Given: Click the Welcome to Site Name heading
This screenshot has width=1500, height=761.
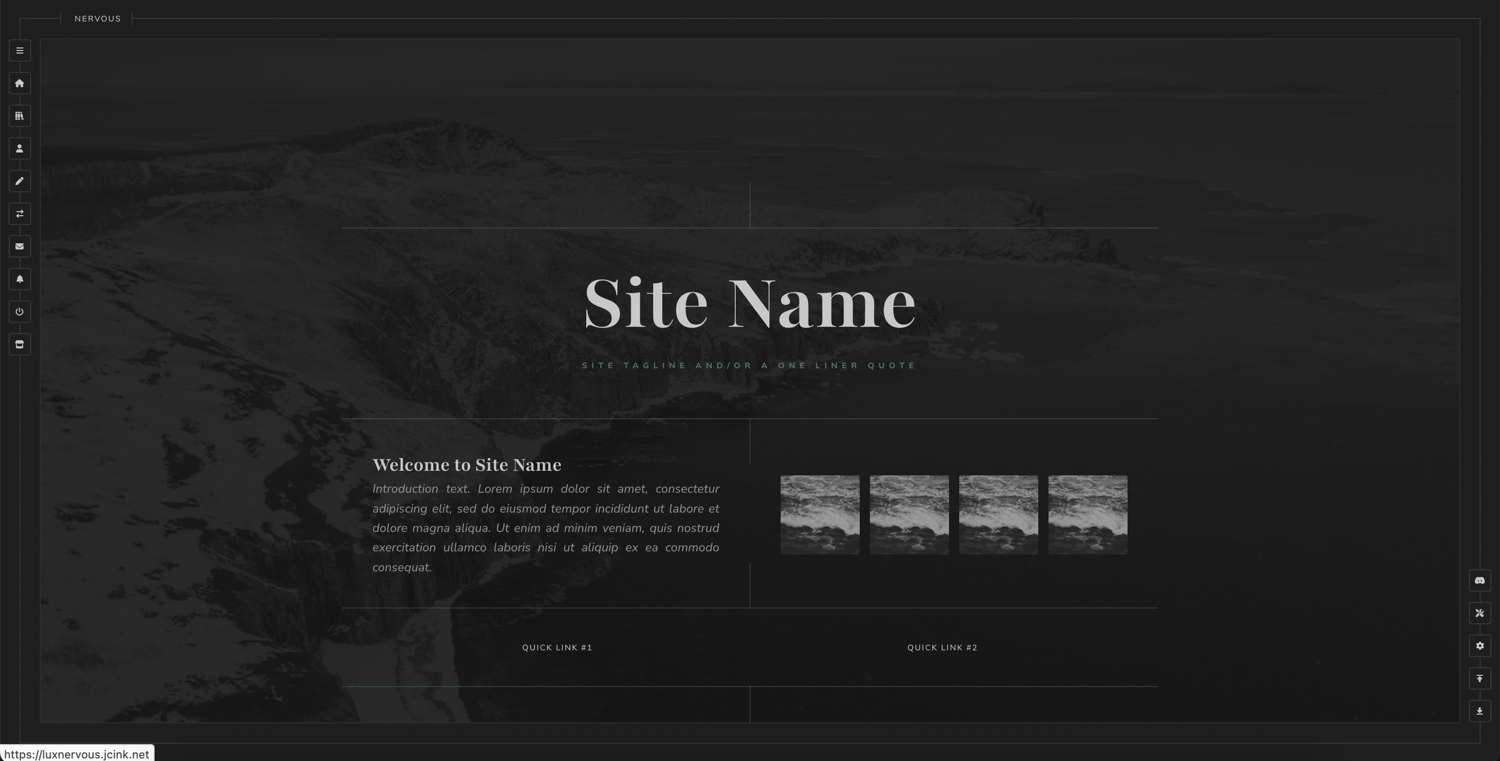Looking at the screenshot, I should click(x=467, y=465).
